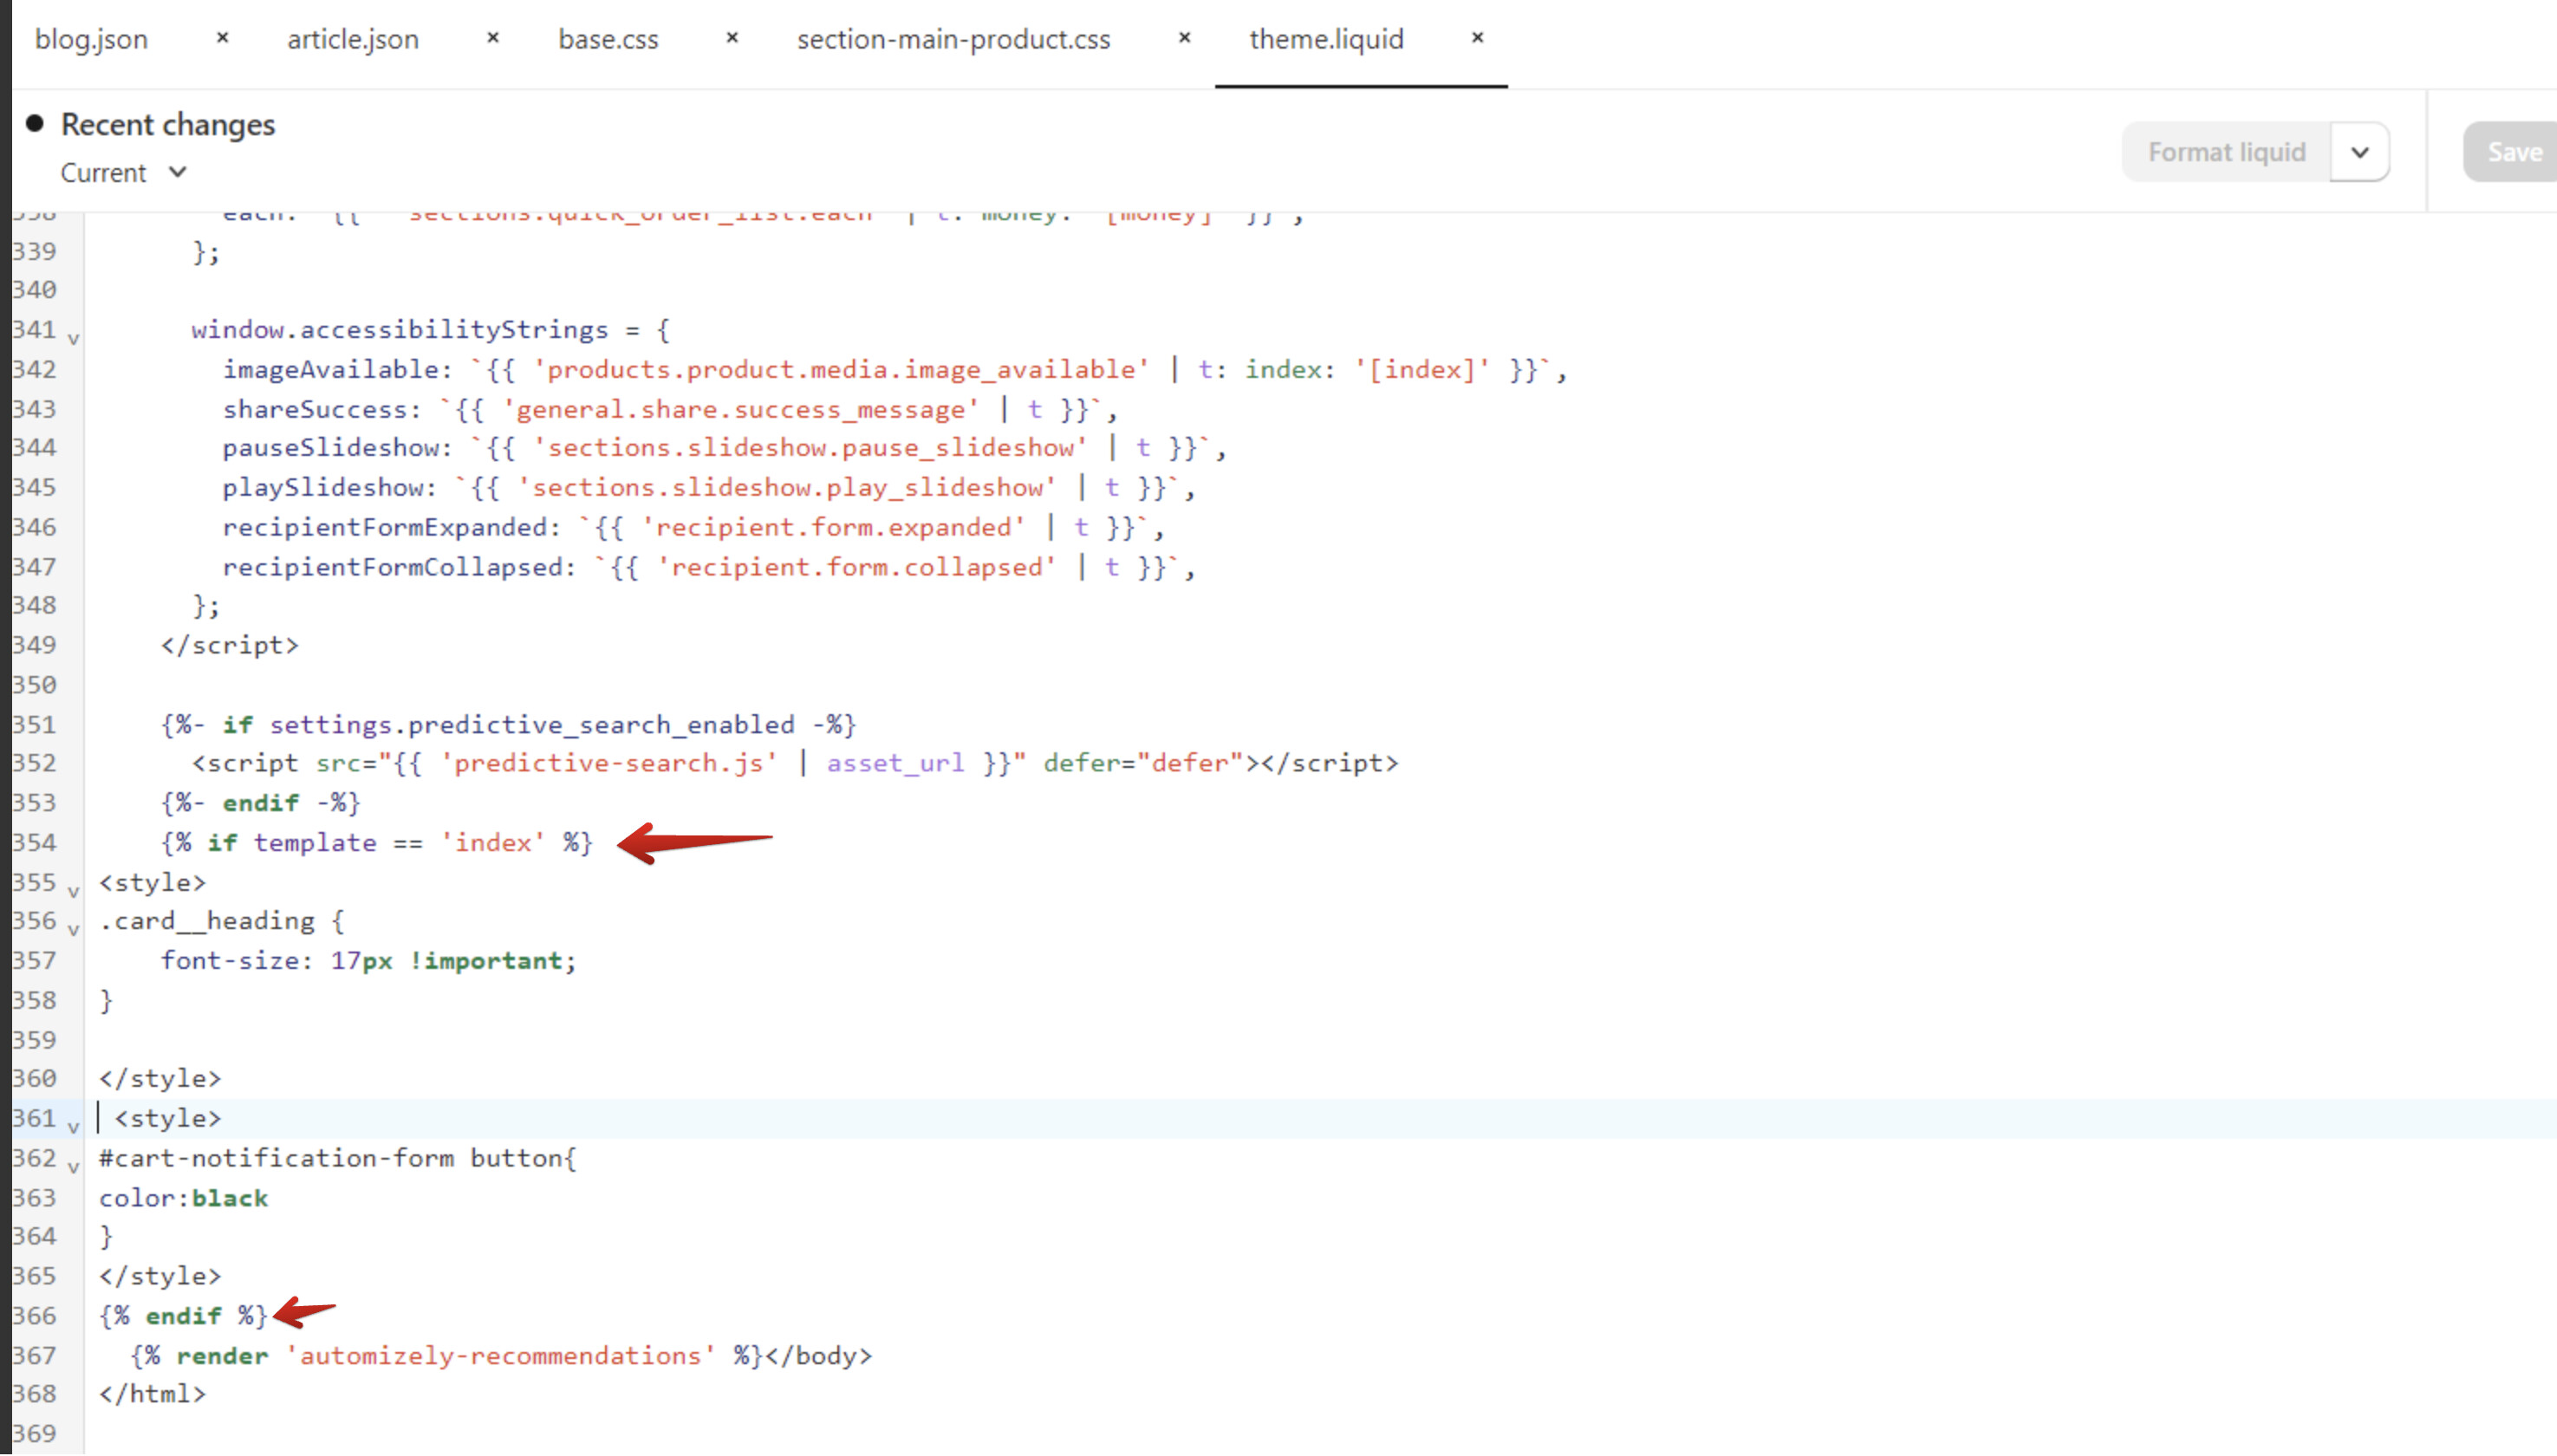Click 'automizely-recommendations' render string
The height and width of the screenshot is (1456, 2557).
point(500,1355)
